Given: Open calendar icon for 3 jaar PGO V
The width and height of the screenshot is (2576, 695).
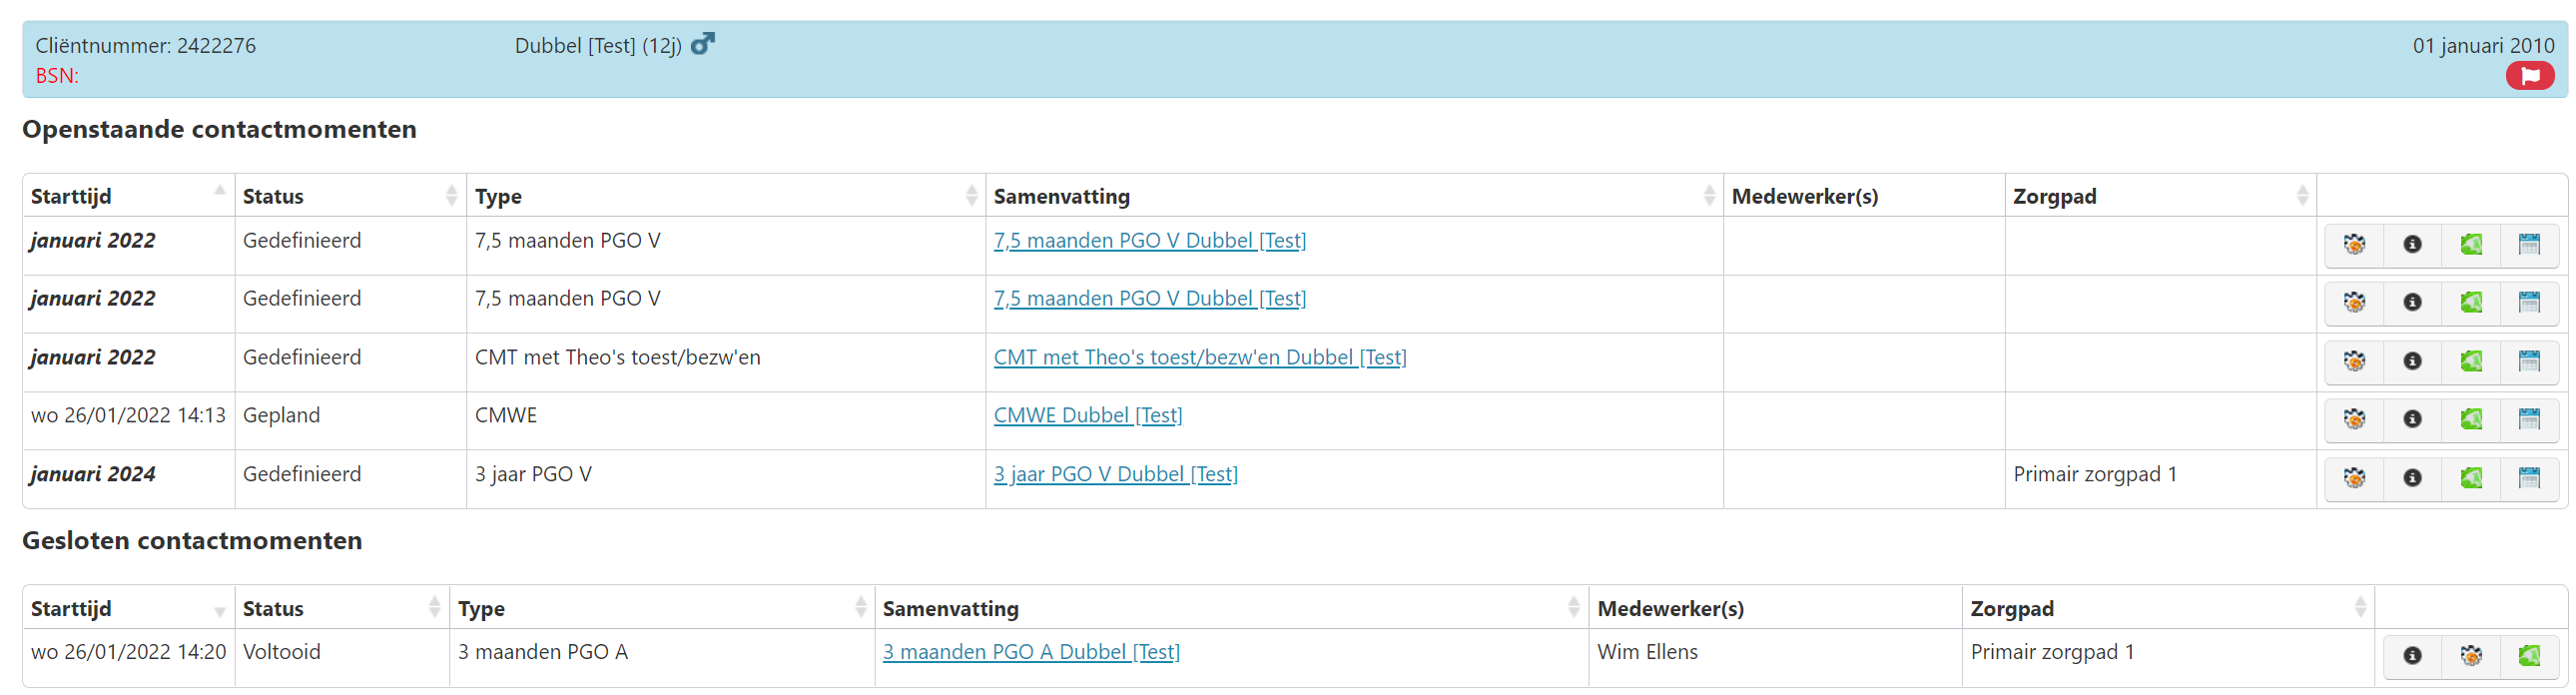Looking at the screenshot, I should [2529, 478].
